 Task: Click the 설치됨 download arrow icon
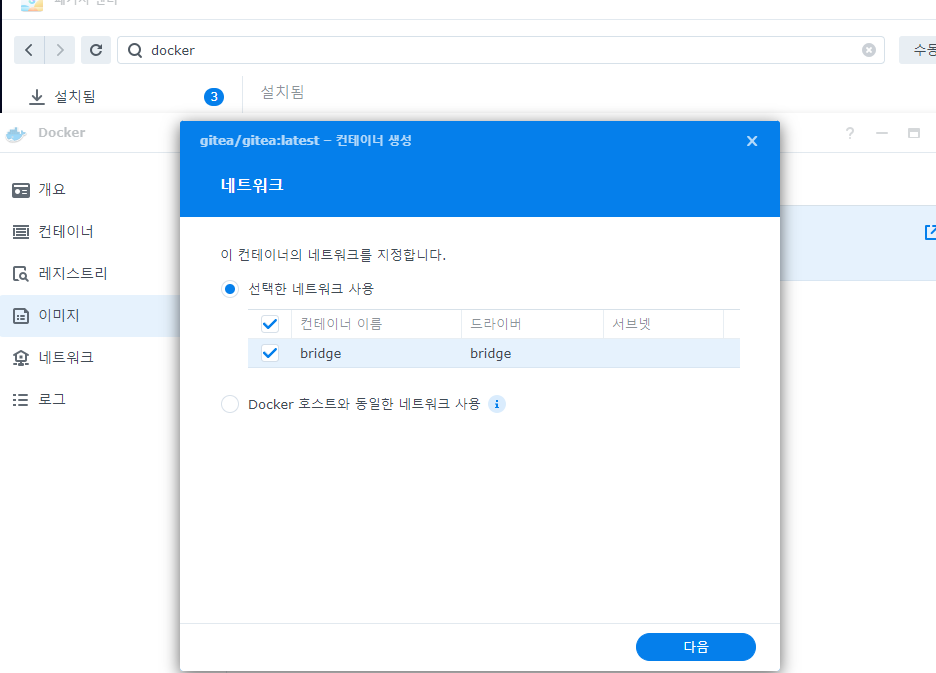37,97
